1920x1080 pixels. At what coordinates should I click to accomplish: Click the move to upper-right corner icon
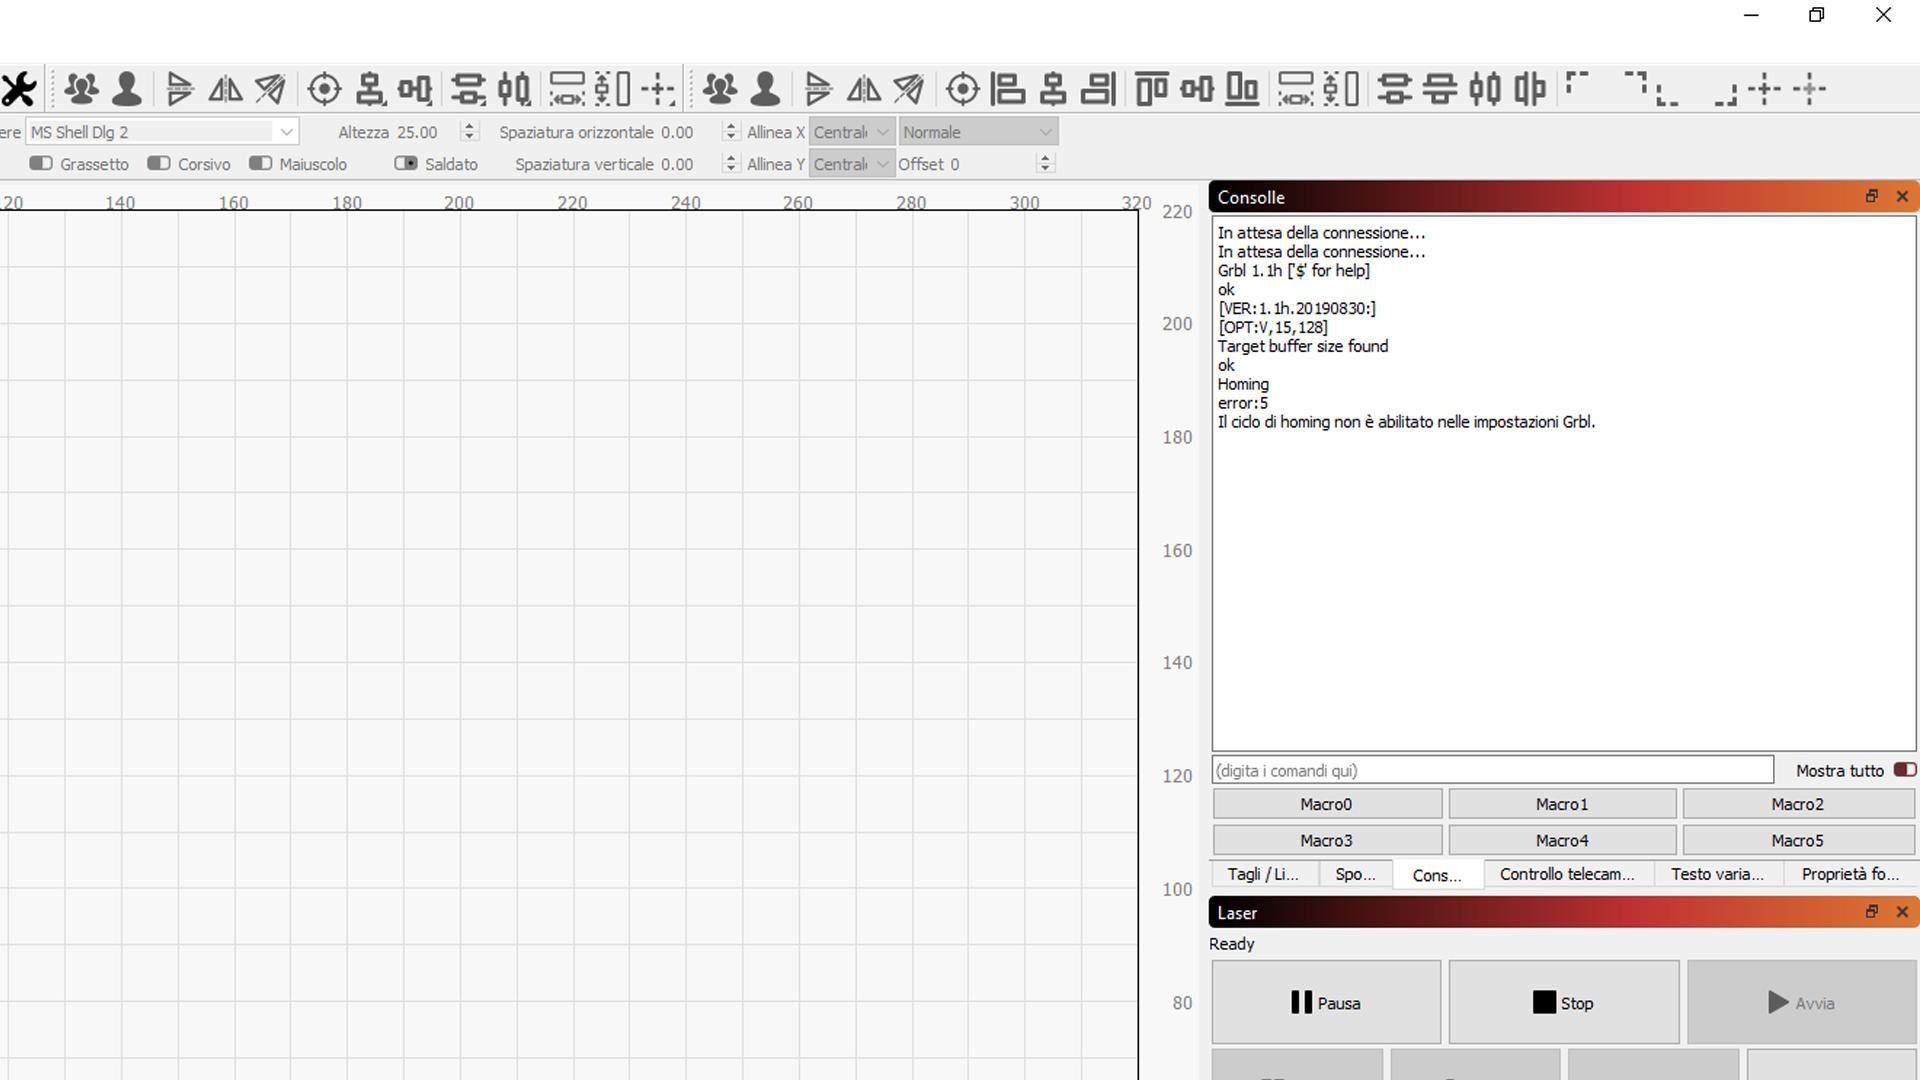point(1635,83)
